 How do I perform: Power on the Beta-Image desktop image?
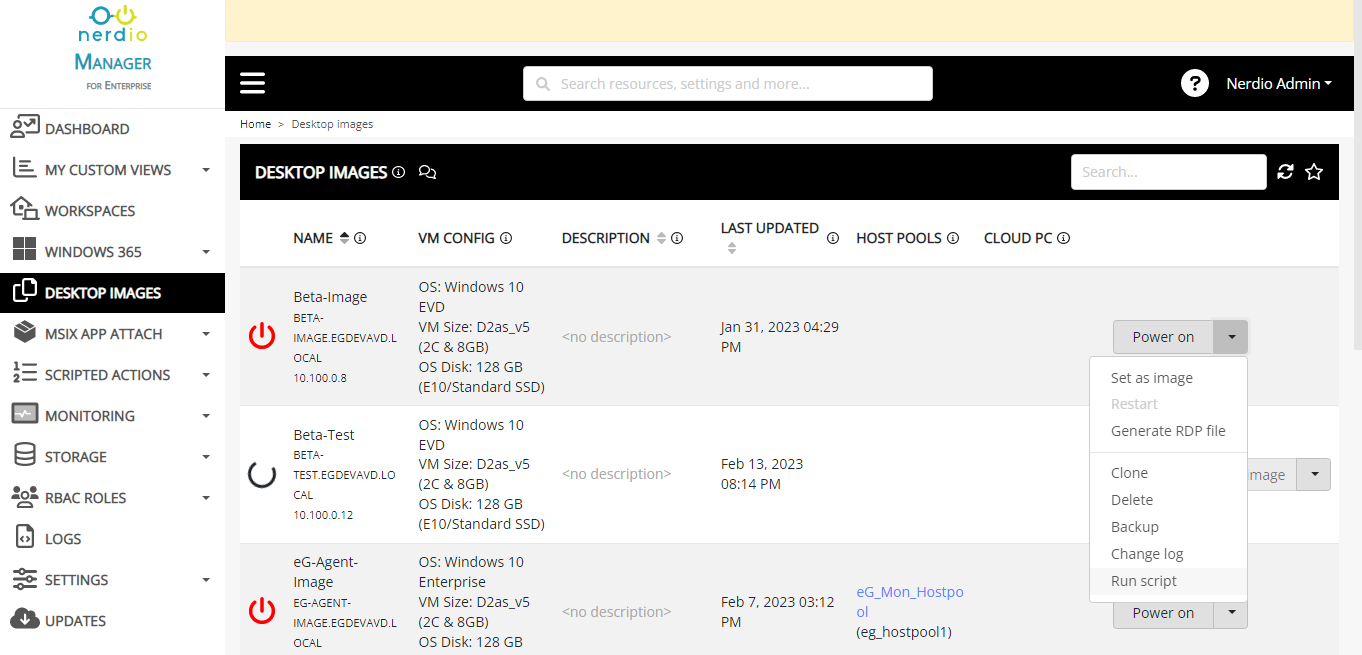pos(1163,337)
